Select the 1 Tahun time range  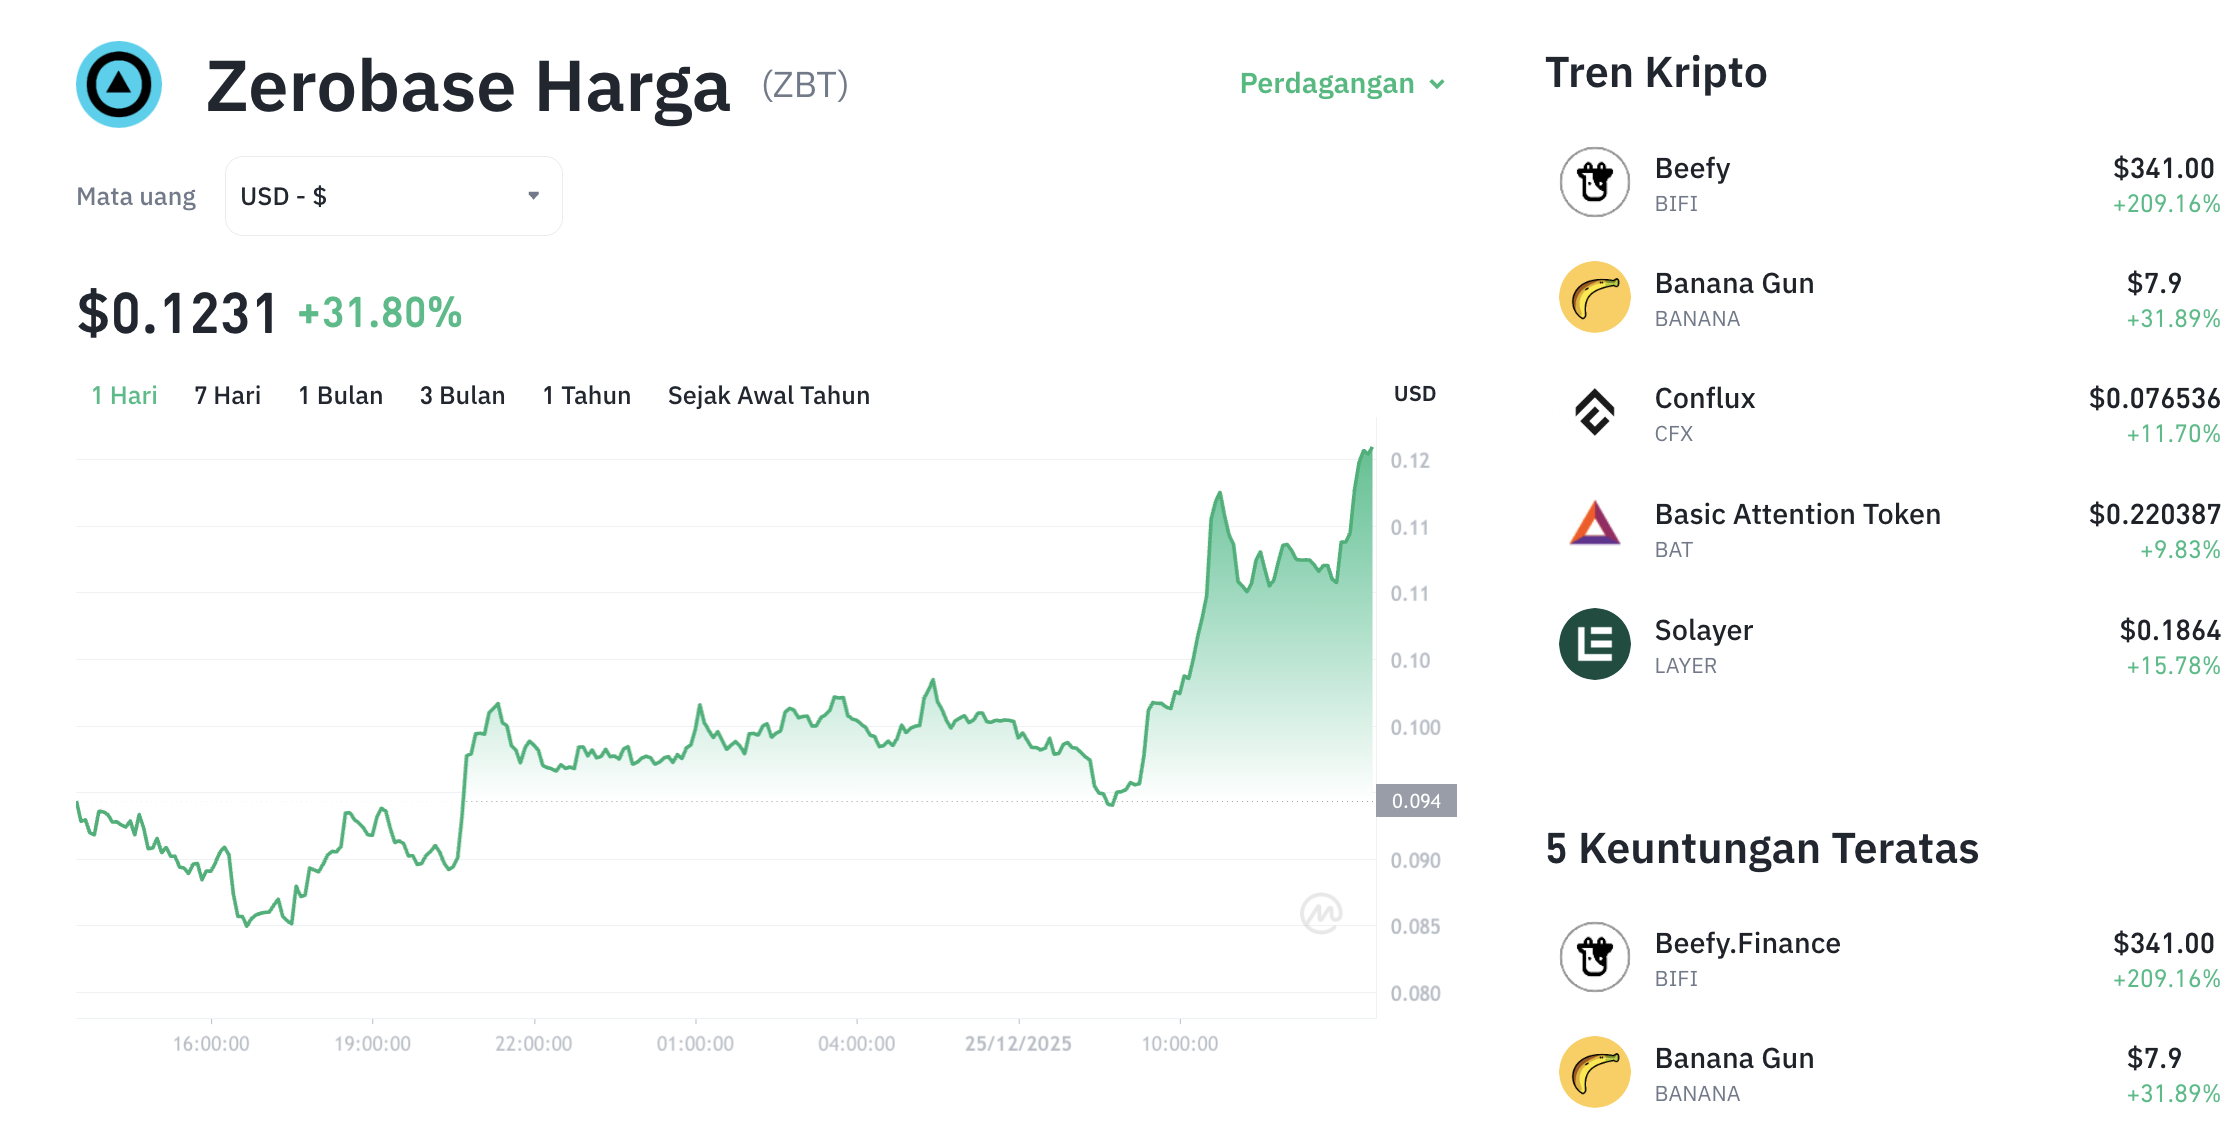(586, 395)
